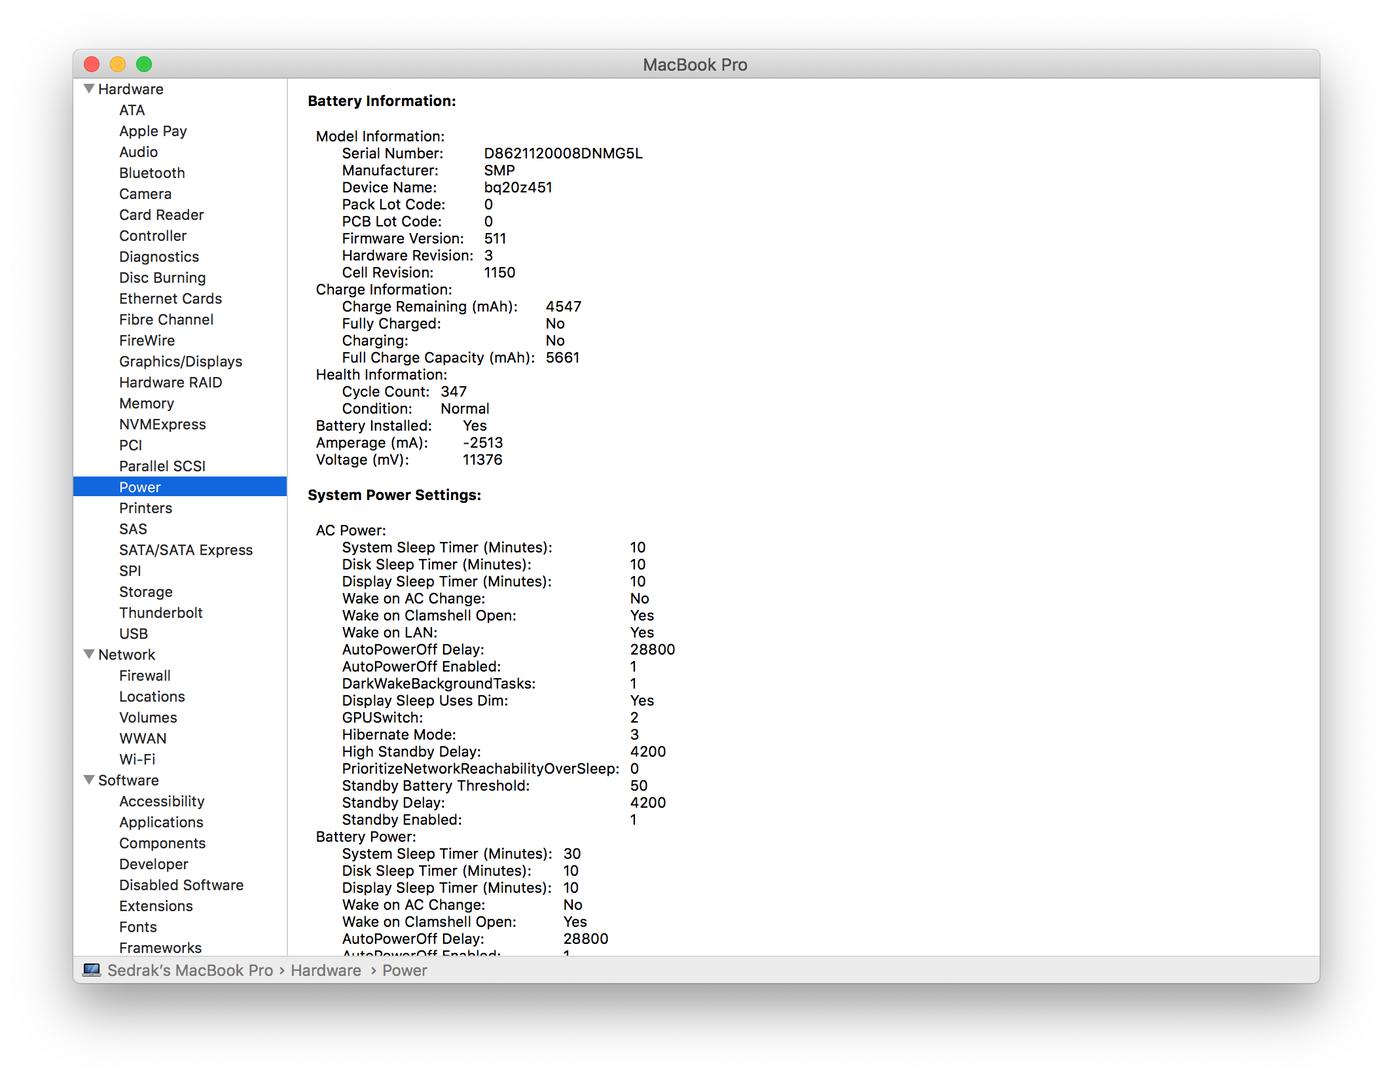Select the Software category header
Screen dimensions: 1393x1080
pyautogui.click(x=128, y=781)
